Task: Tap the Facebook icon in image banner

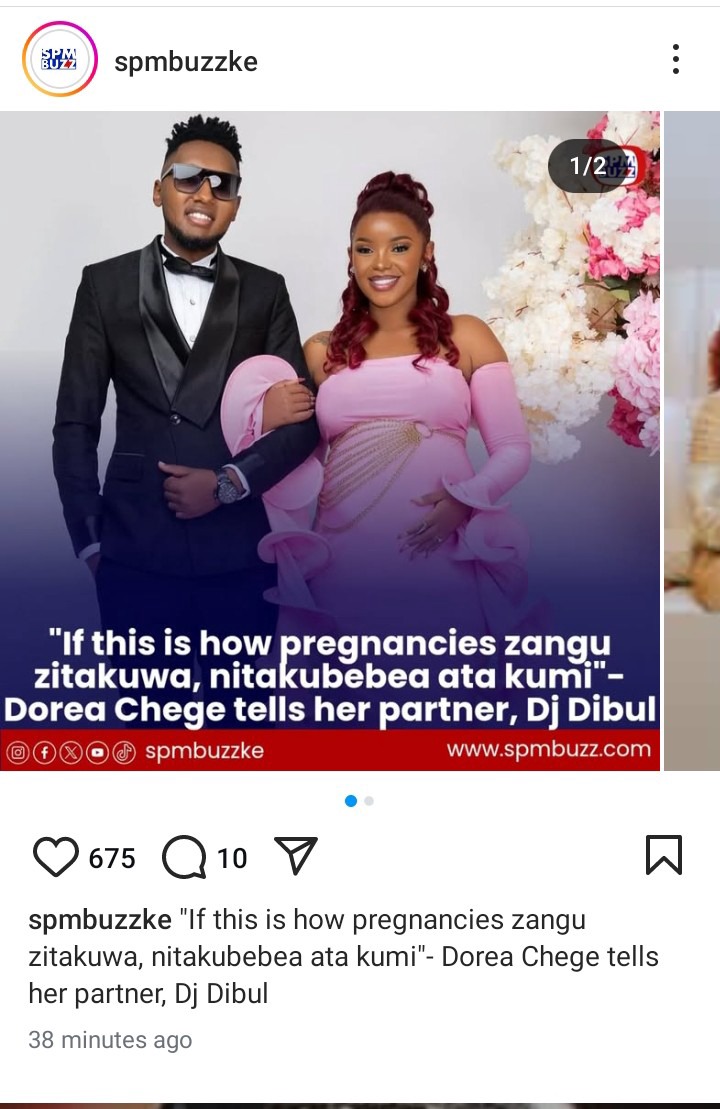Action: tap(44, 753)
